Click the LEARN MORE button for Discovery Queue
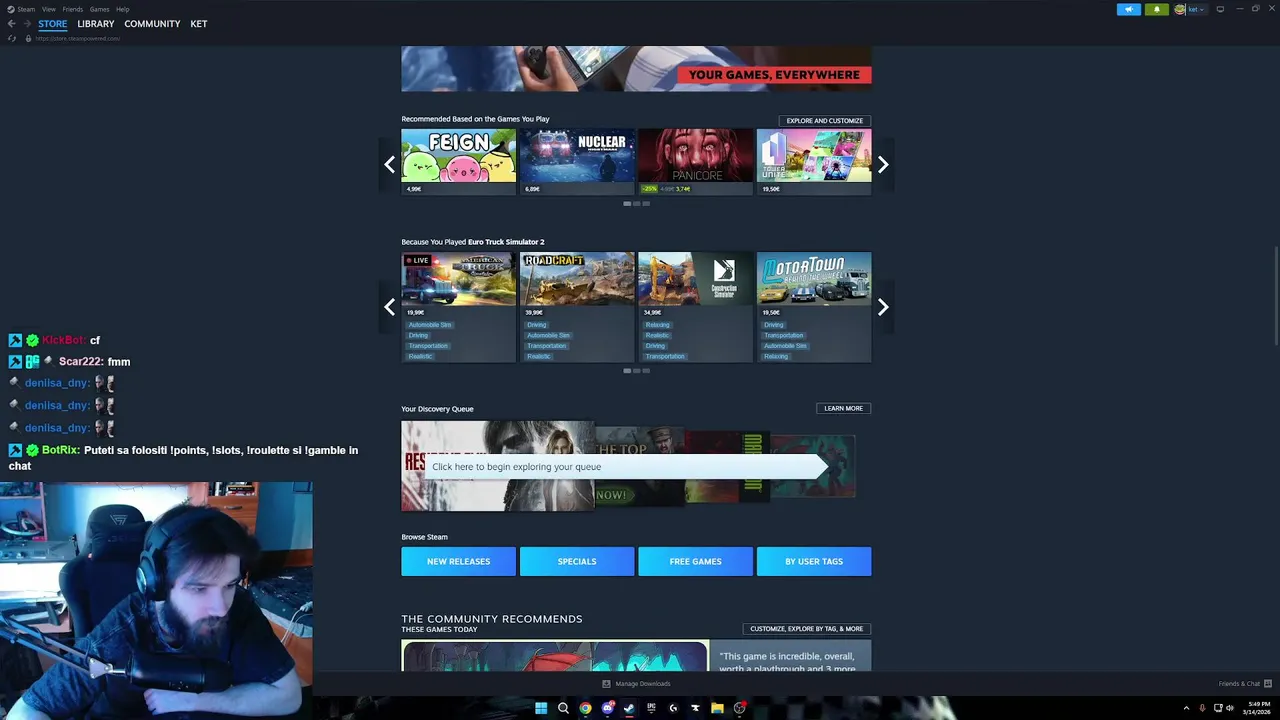1280x720 pixels. (x=843, y=408)
